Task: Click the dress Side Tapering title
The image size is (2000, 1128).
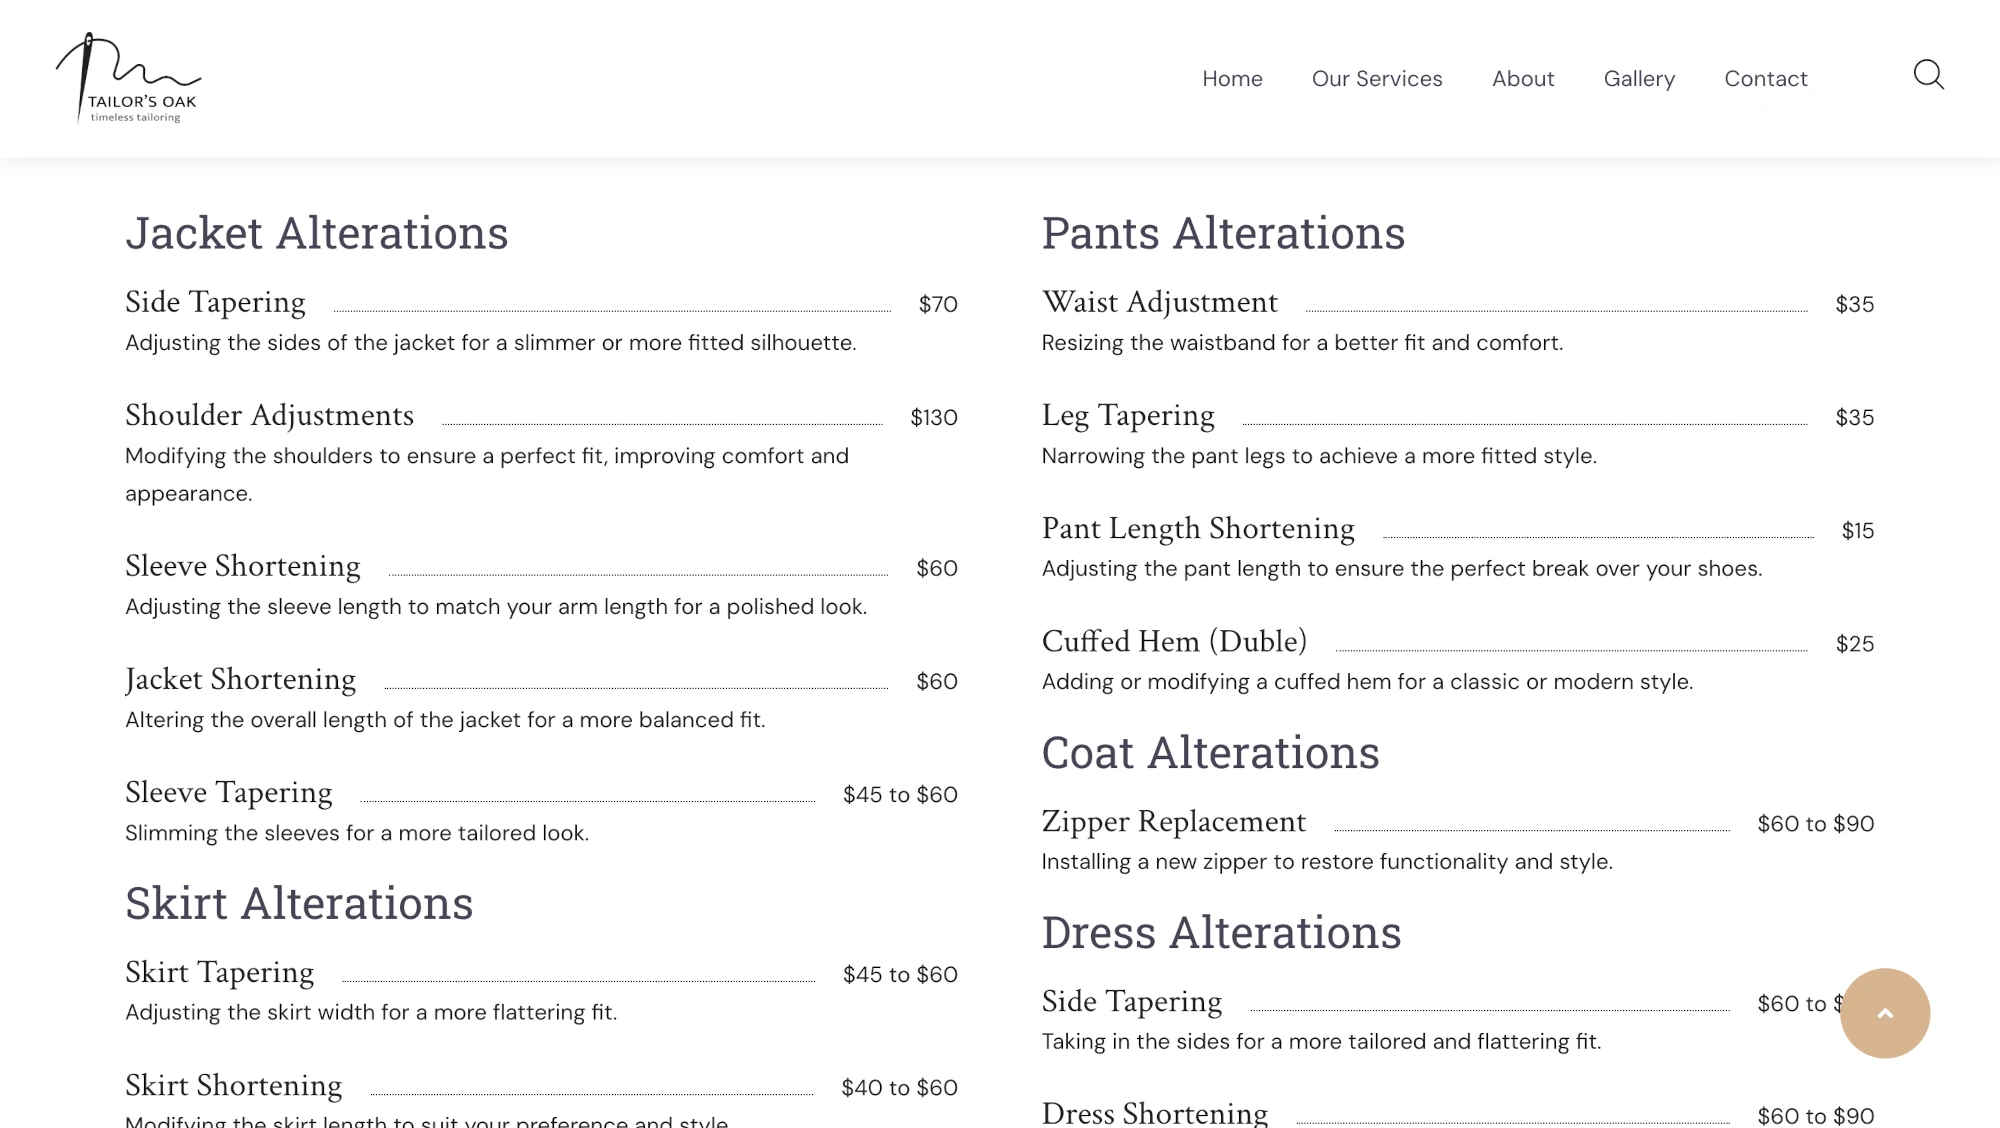Action: 1131,1002
